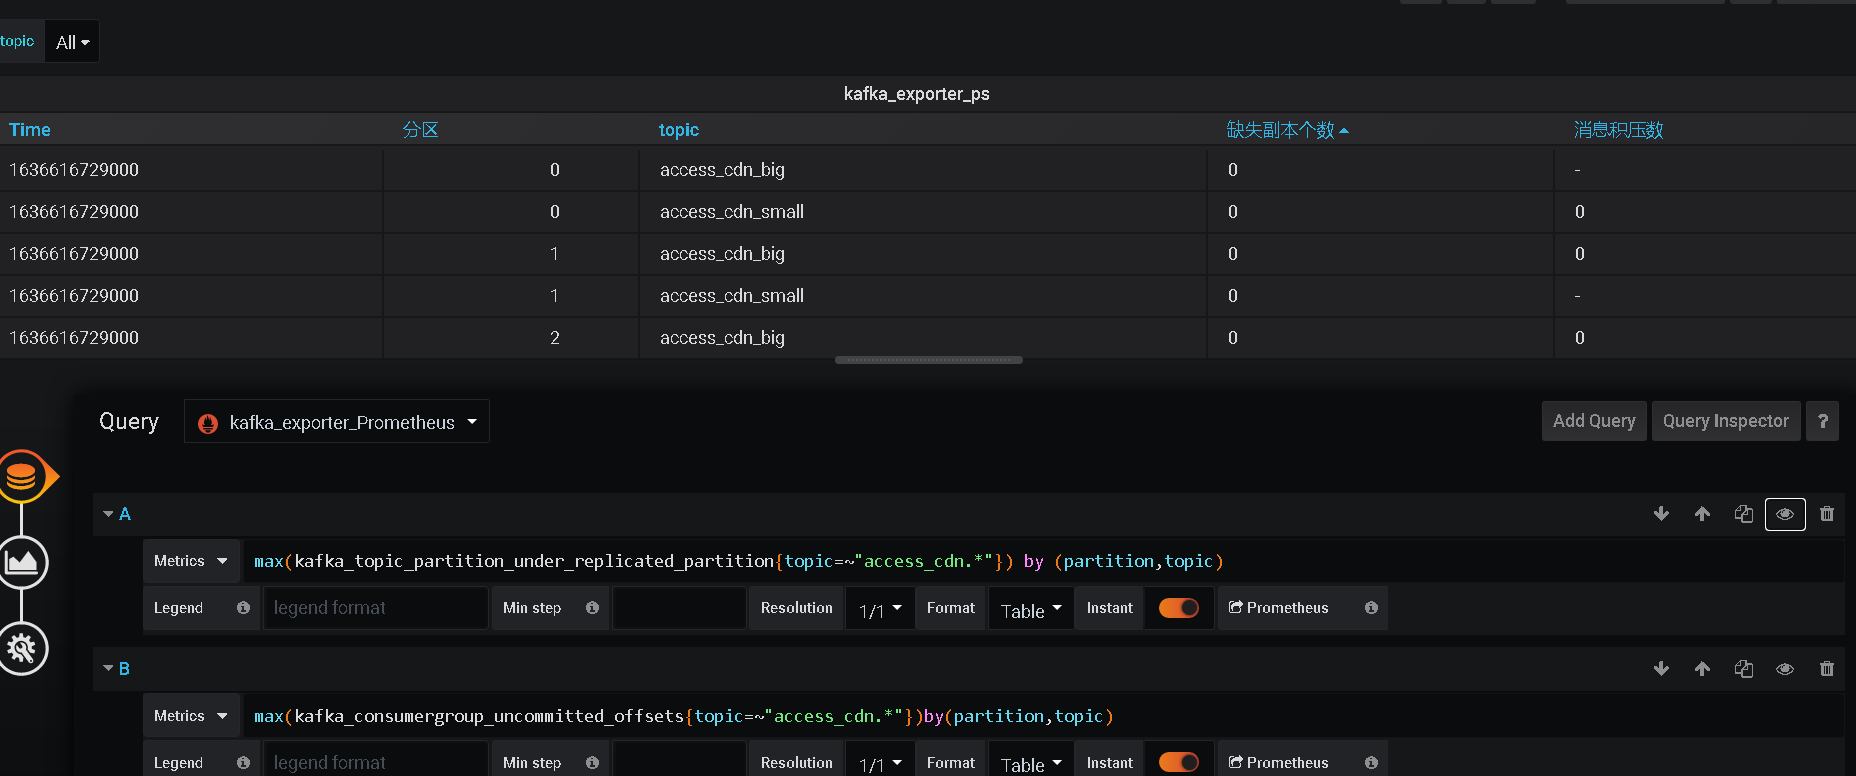Open the Query Inspector
This screenshot has height=776, width=1856.
(1725, 421)
